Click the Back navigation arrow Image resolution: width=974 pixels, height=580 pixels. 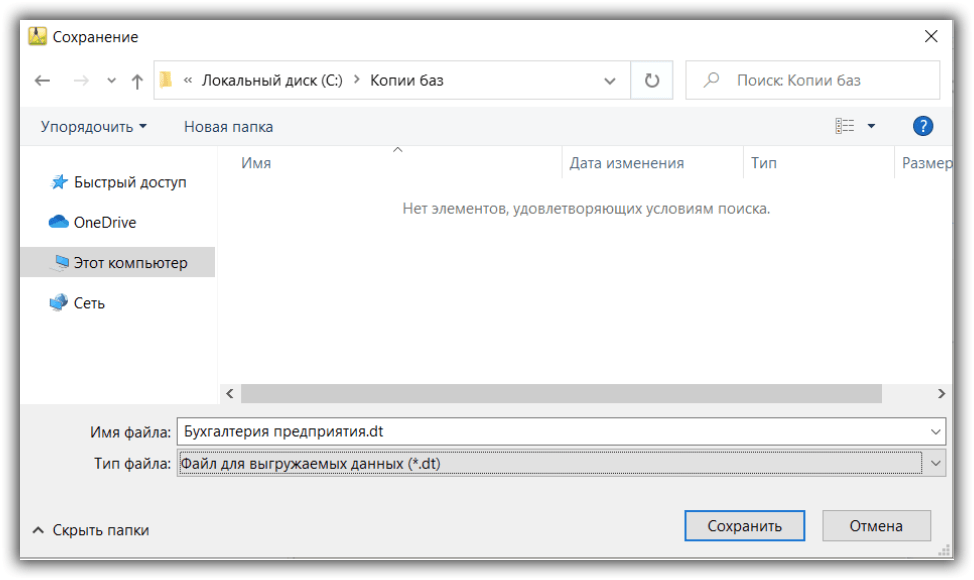click(x=42, y=81)
